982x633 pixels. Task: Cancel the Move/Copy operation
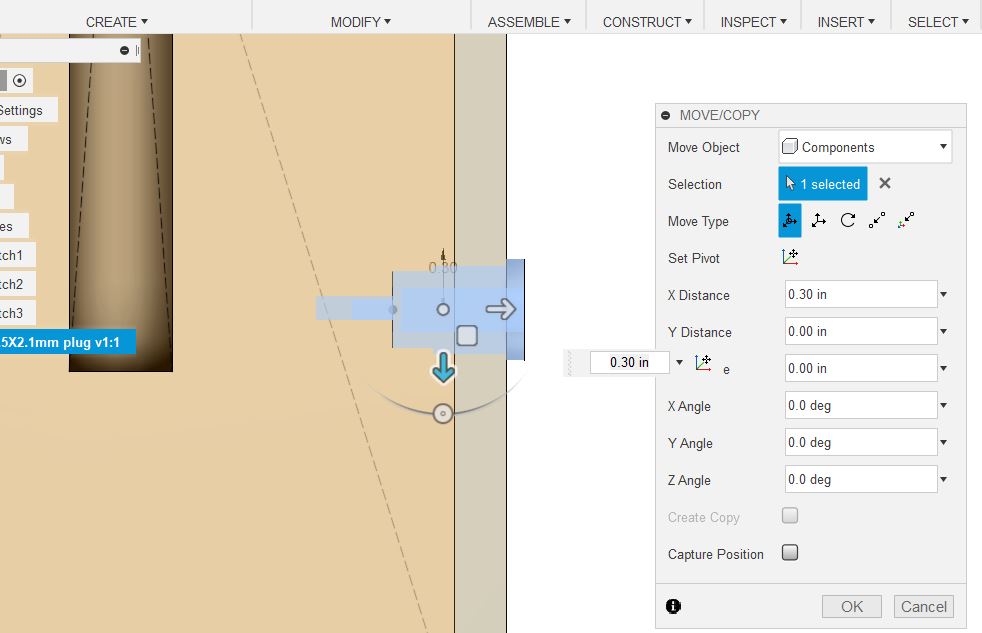[924, 606]
